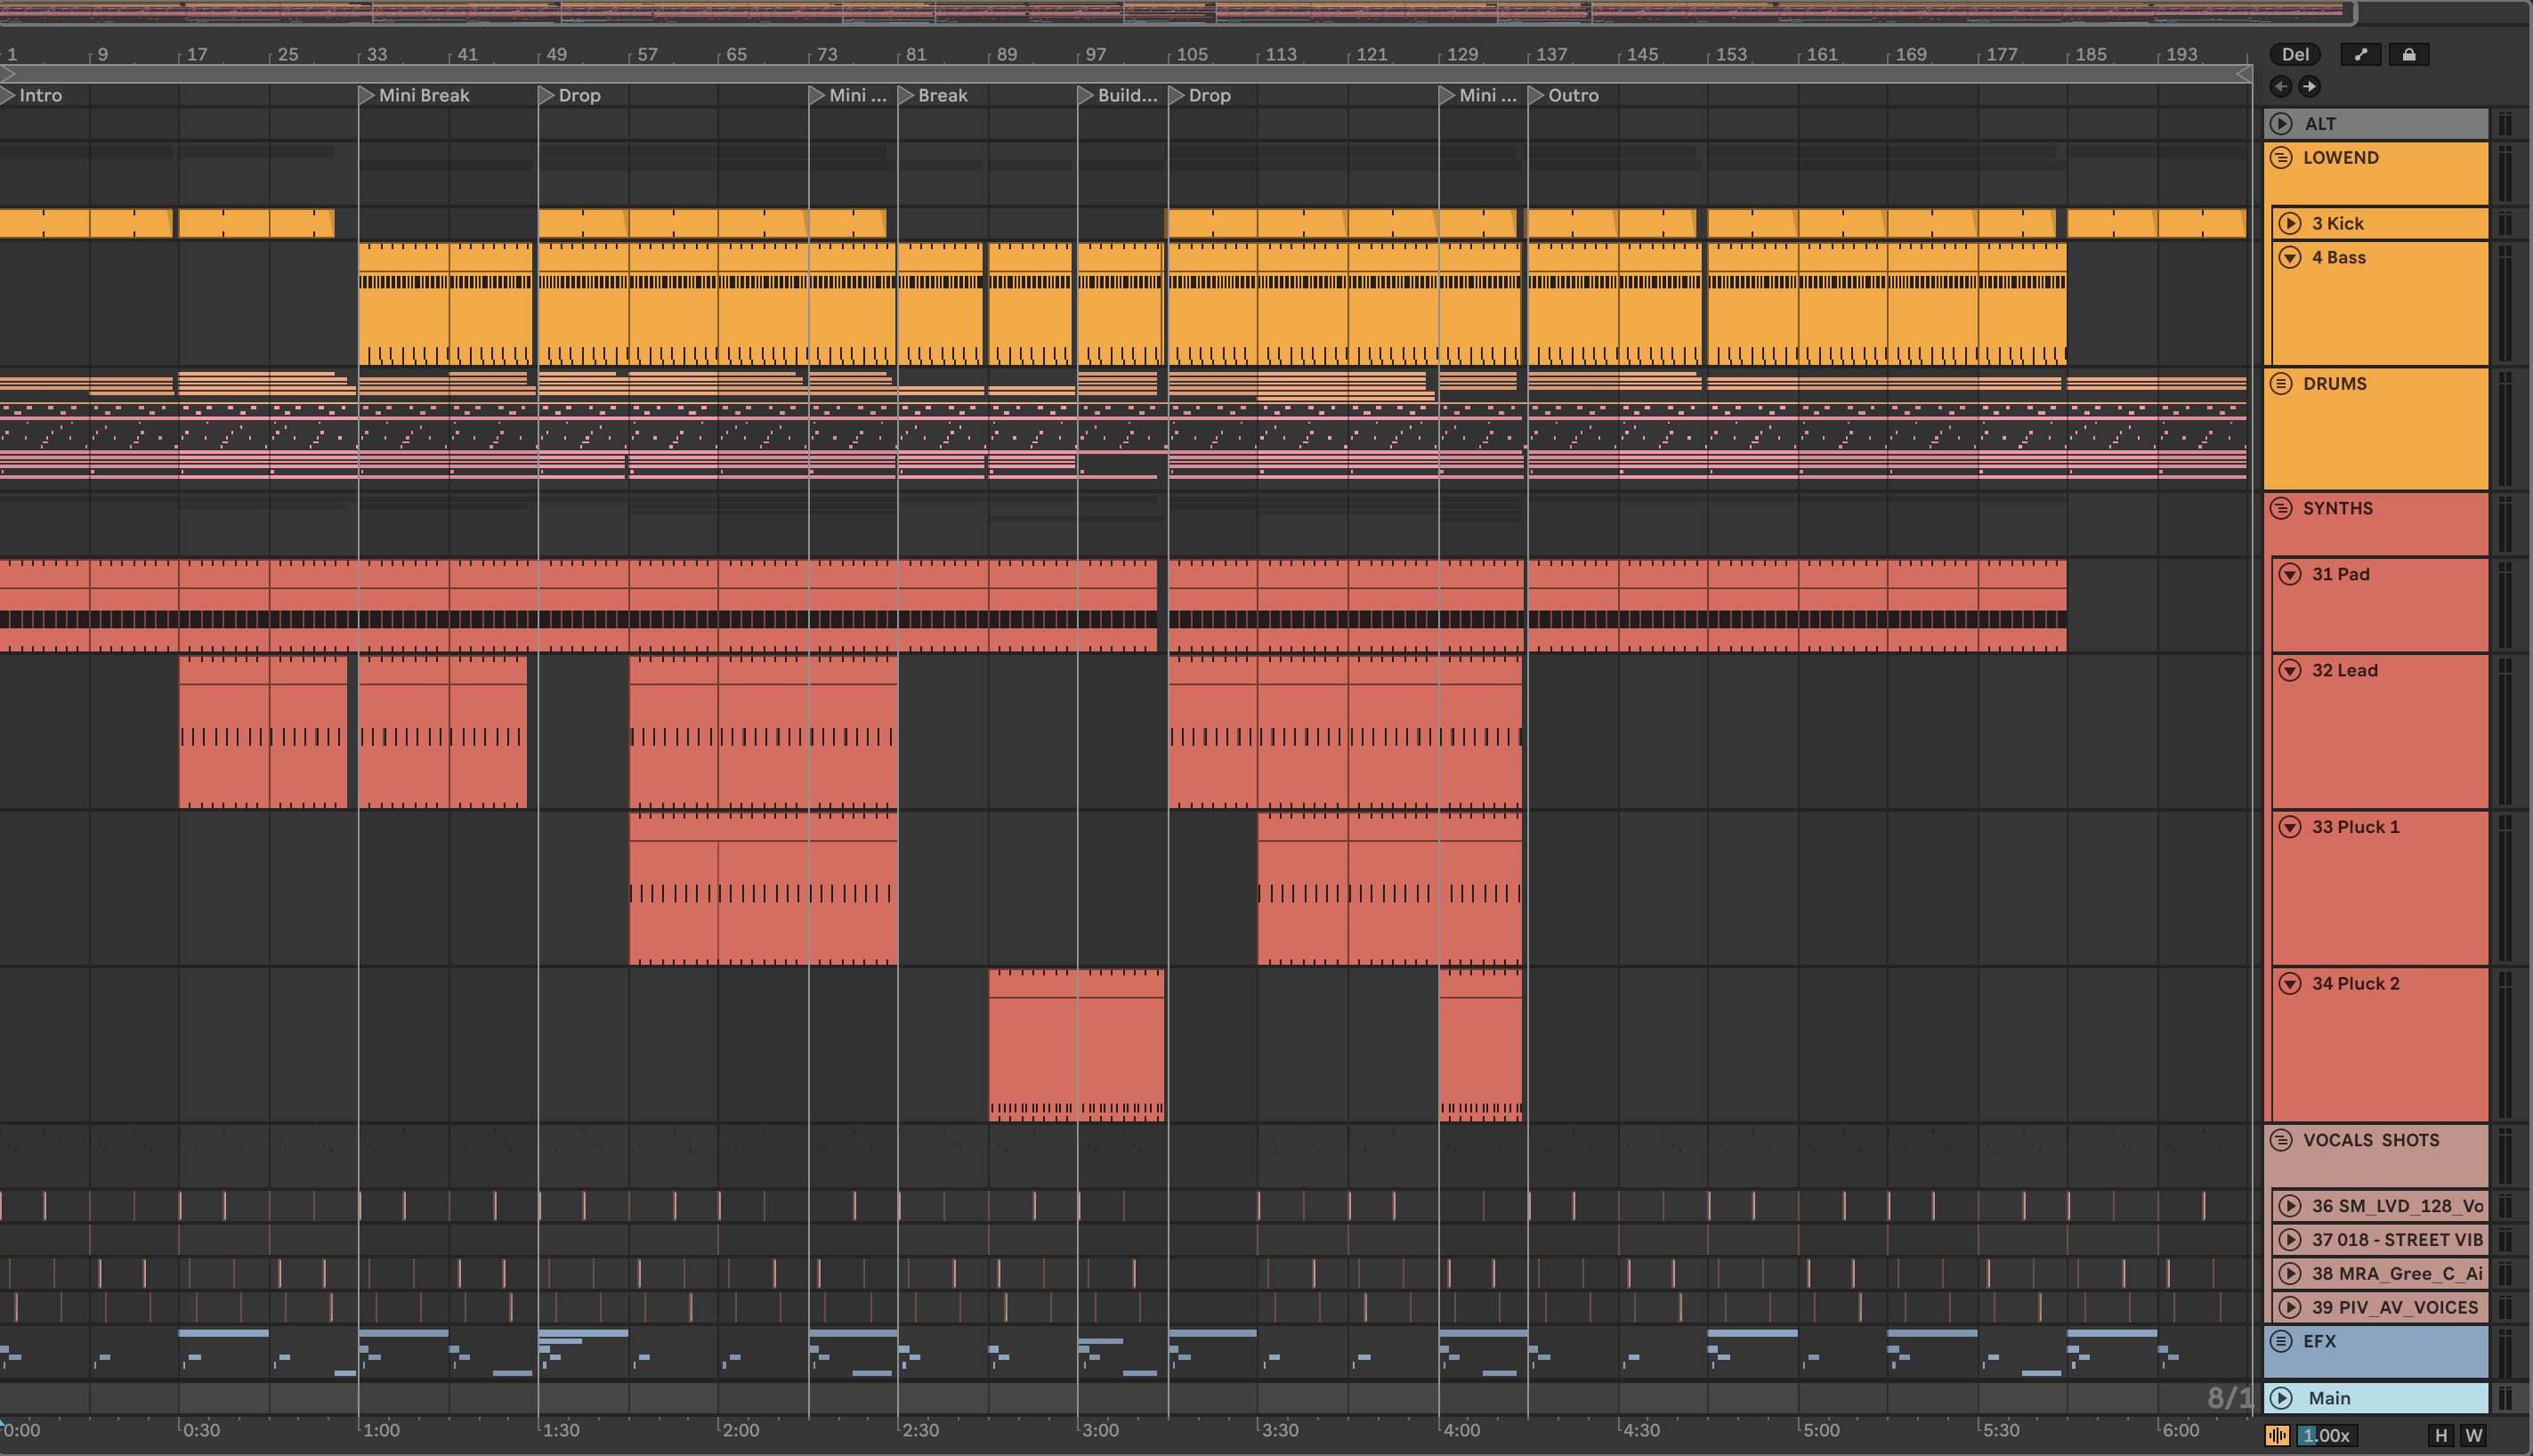Select the 3 Kick track name
This screenshot has height=1456, width=2533.
pyautogui.click(x=2337, y=224)
